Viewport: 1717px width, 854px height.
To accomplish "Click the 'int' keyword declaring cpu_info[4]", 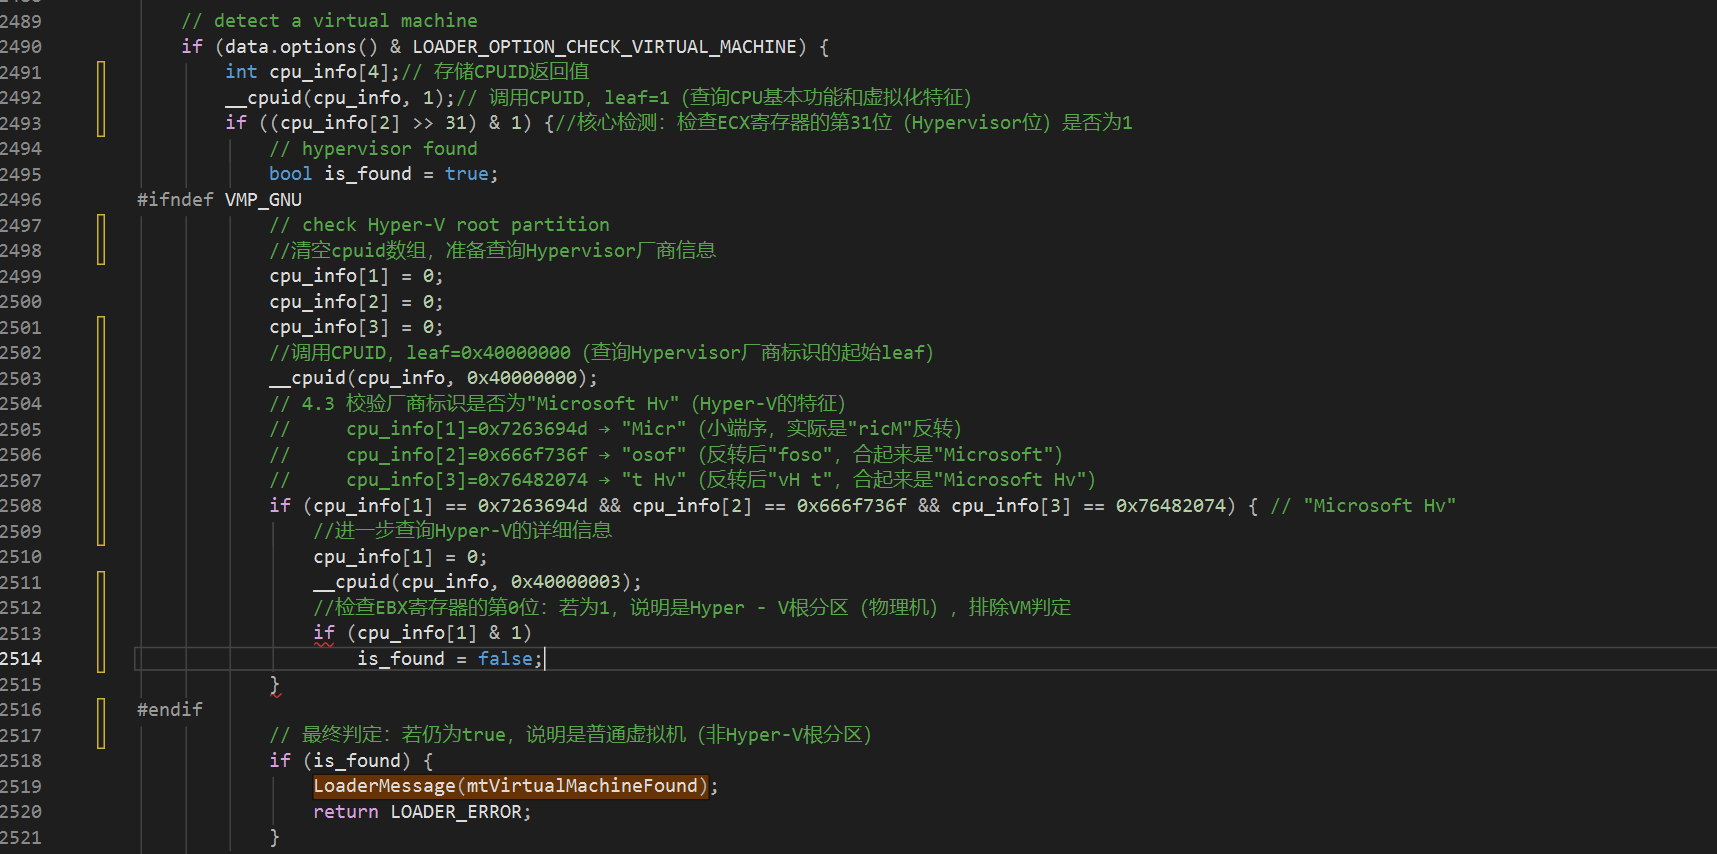I will 241,72.
